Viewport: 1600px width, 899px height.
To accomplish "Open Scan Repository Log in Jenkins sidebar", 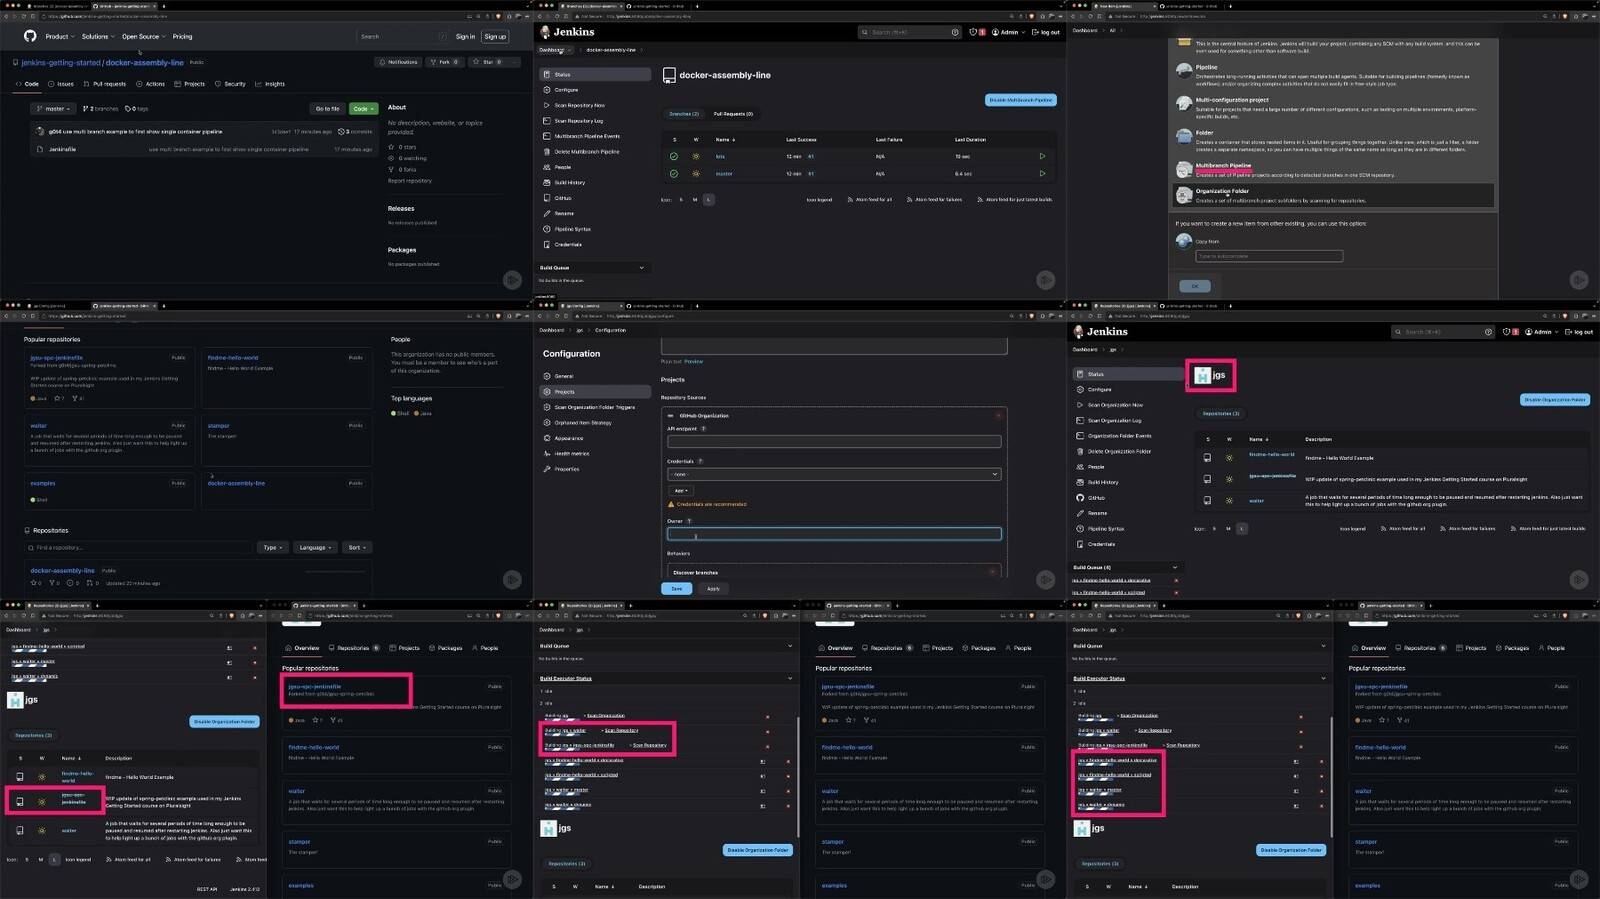I will point(578,121).
